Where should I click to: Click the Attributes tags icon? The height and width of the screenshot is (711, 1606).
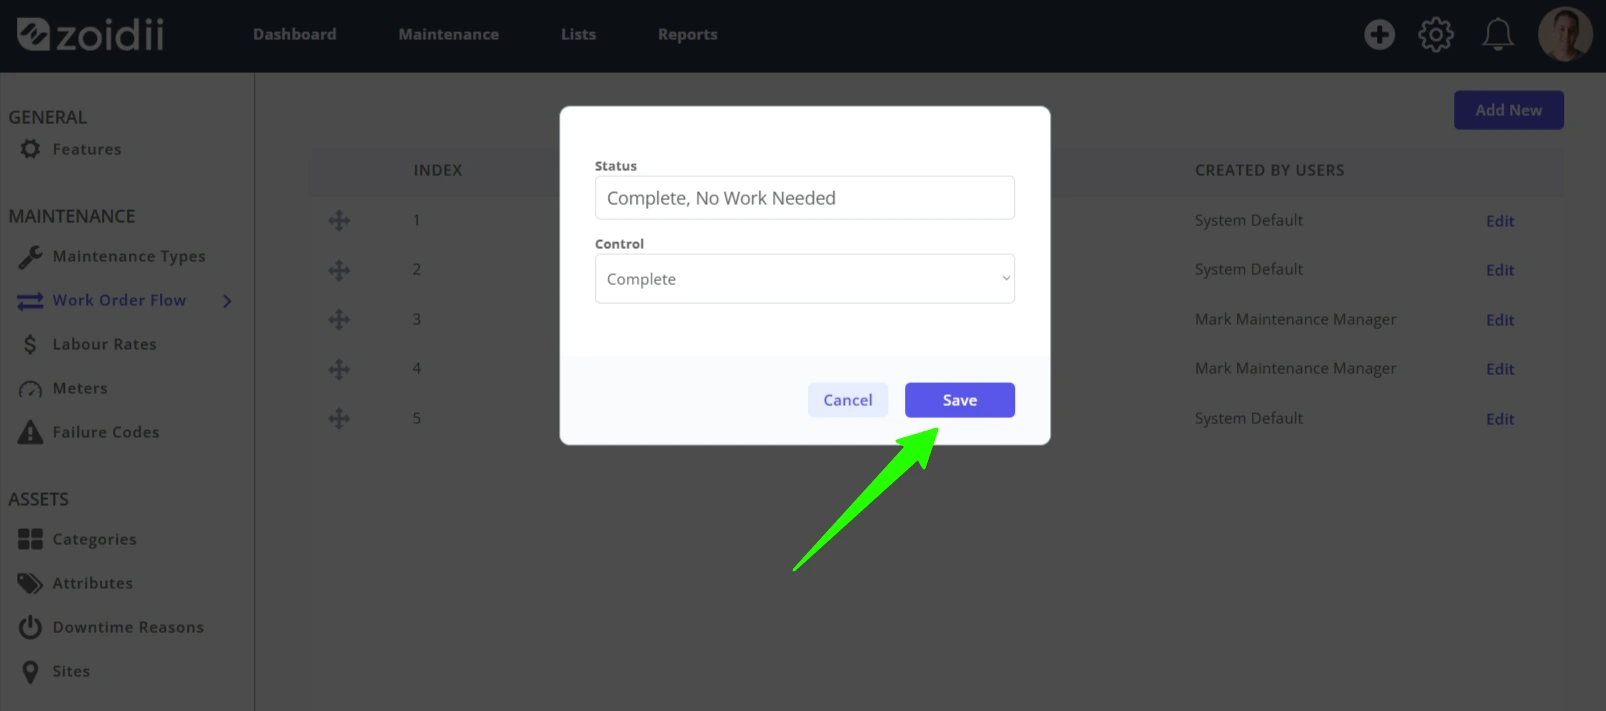point(30,583)
